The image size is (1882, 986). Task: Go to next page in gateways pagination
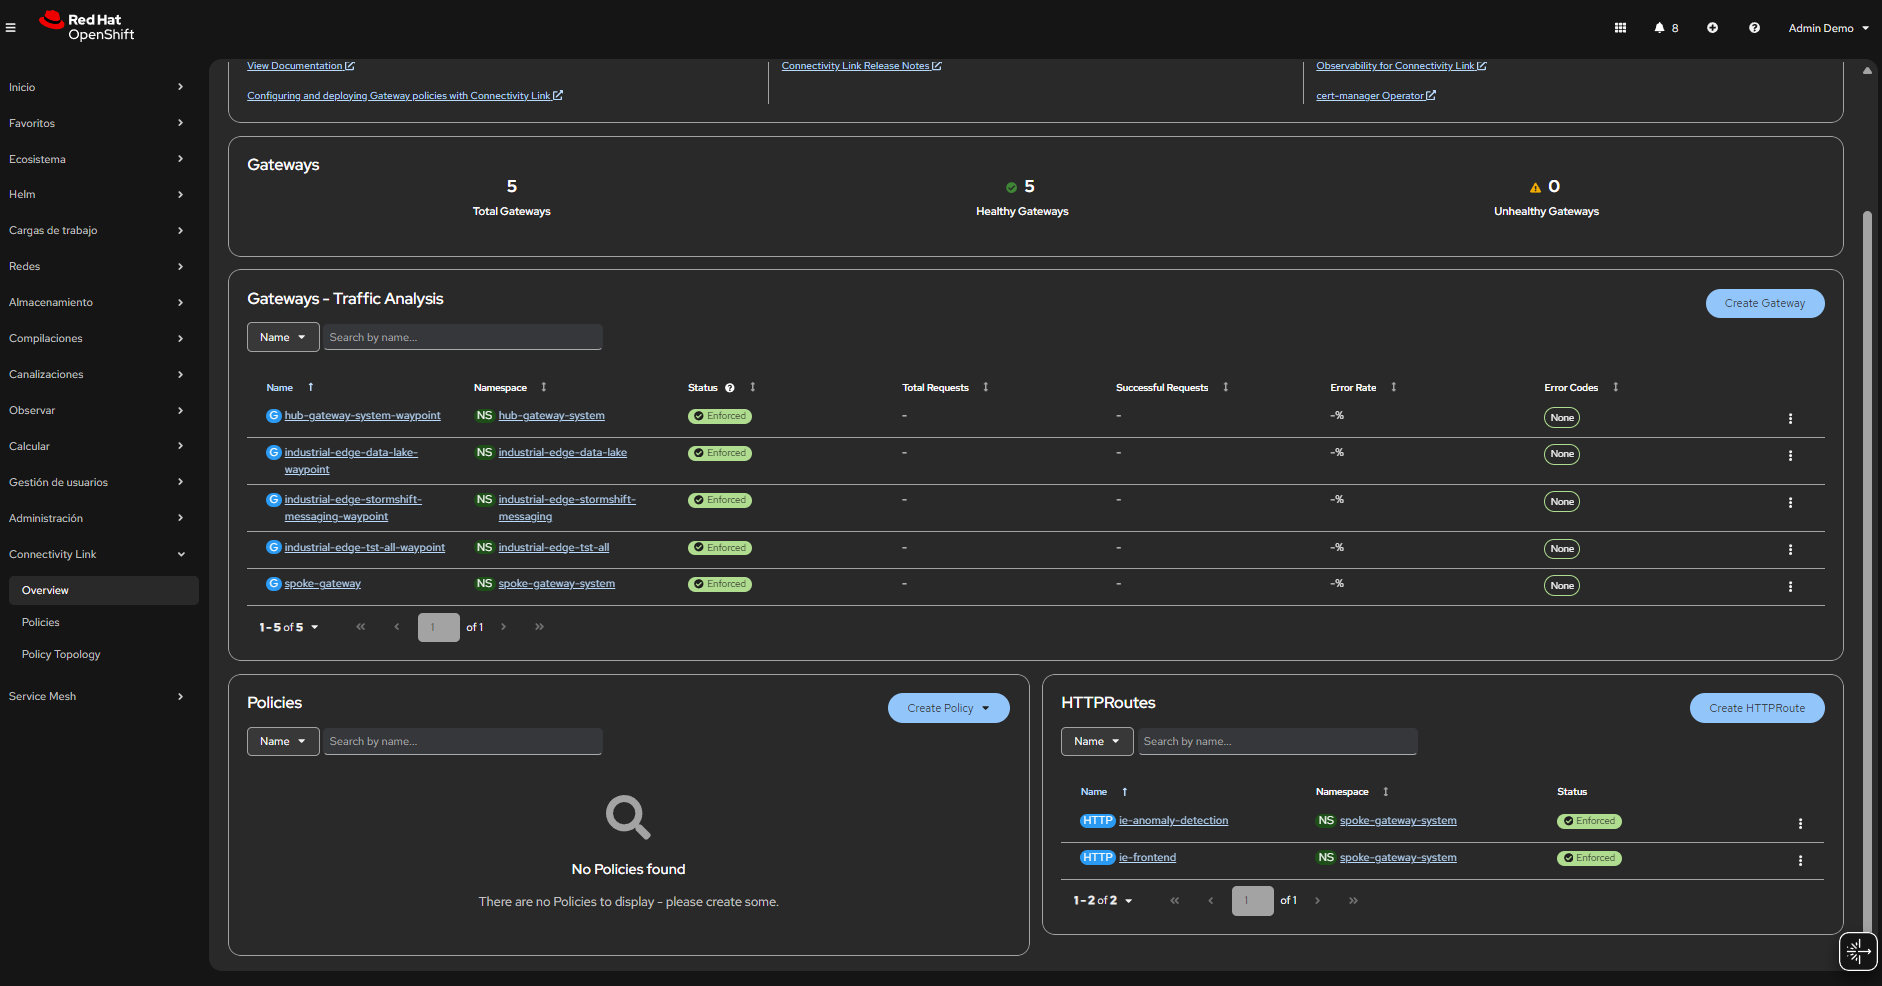pyautogui.click(x=503, y=627)
